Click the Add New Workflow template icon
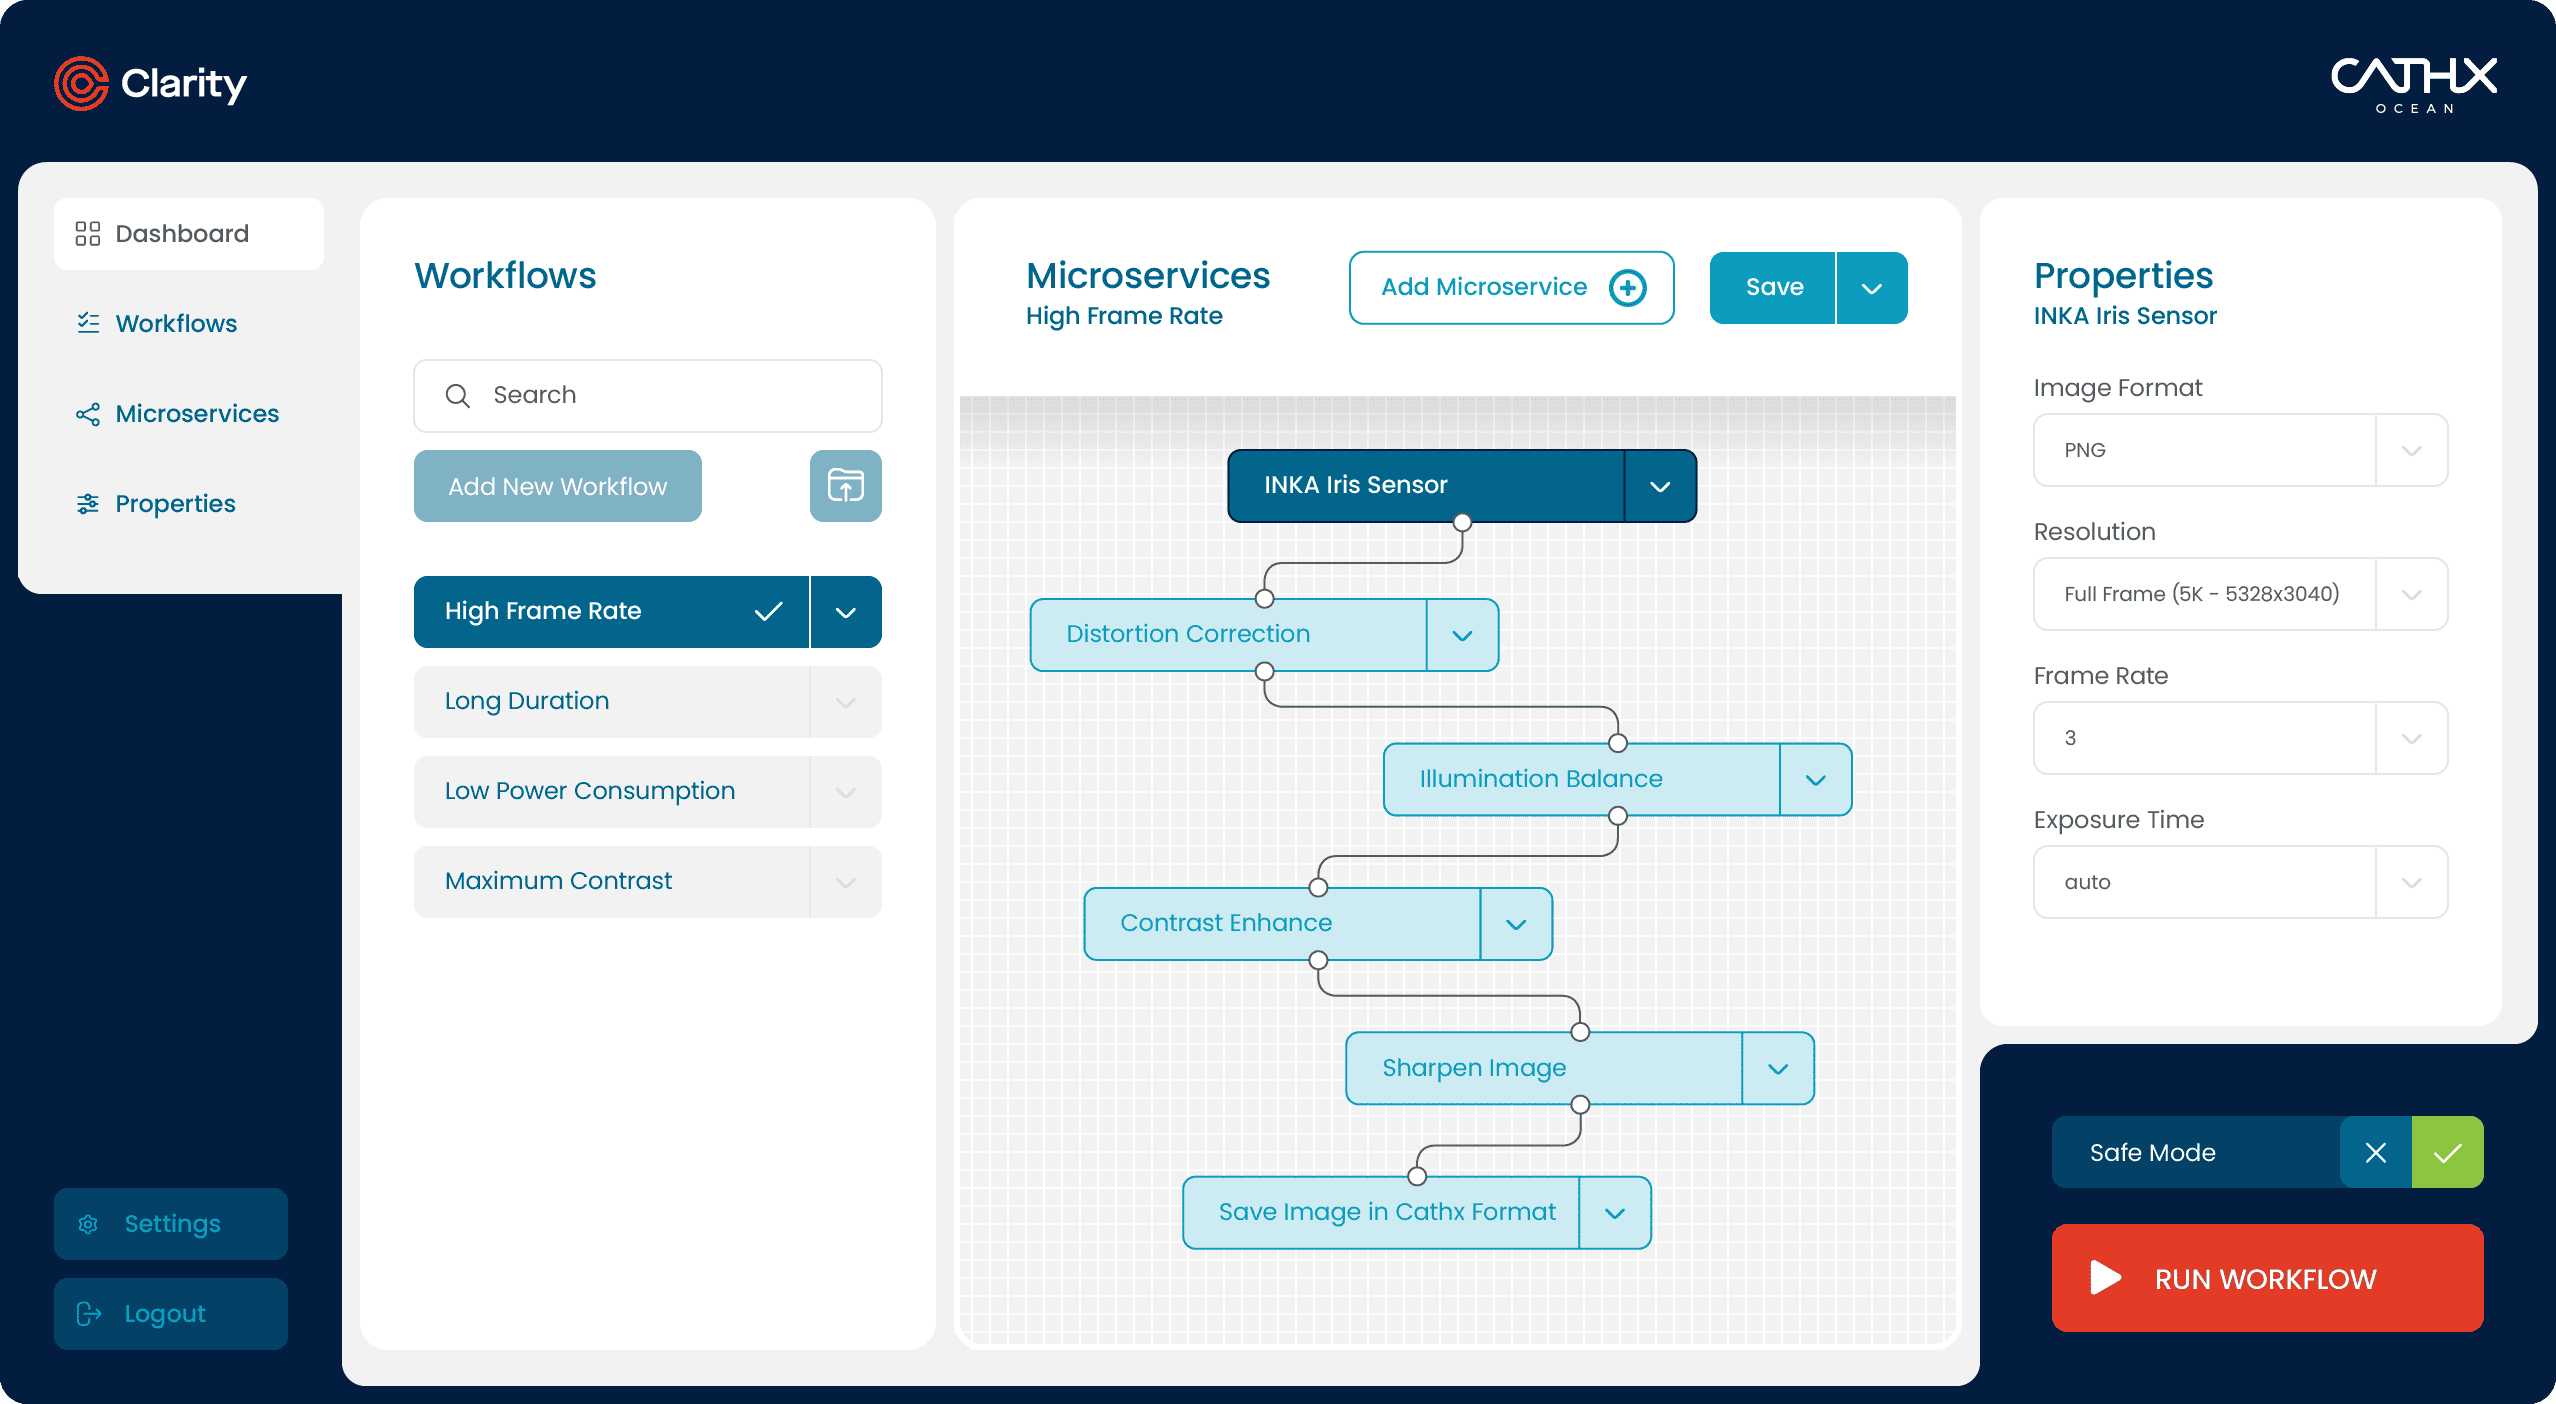The width and height of the screenshot is (2556, 1404). (x=845, y=486)
